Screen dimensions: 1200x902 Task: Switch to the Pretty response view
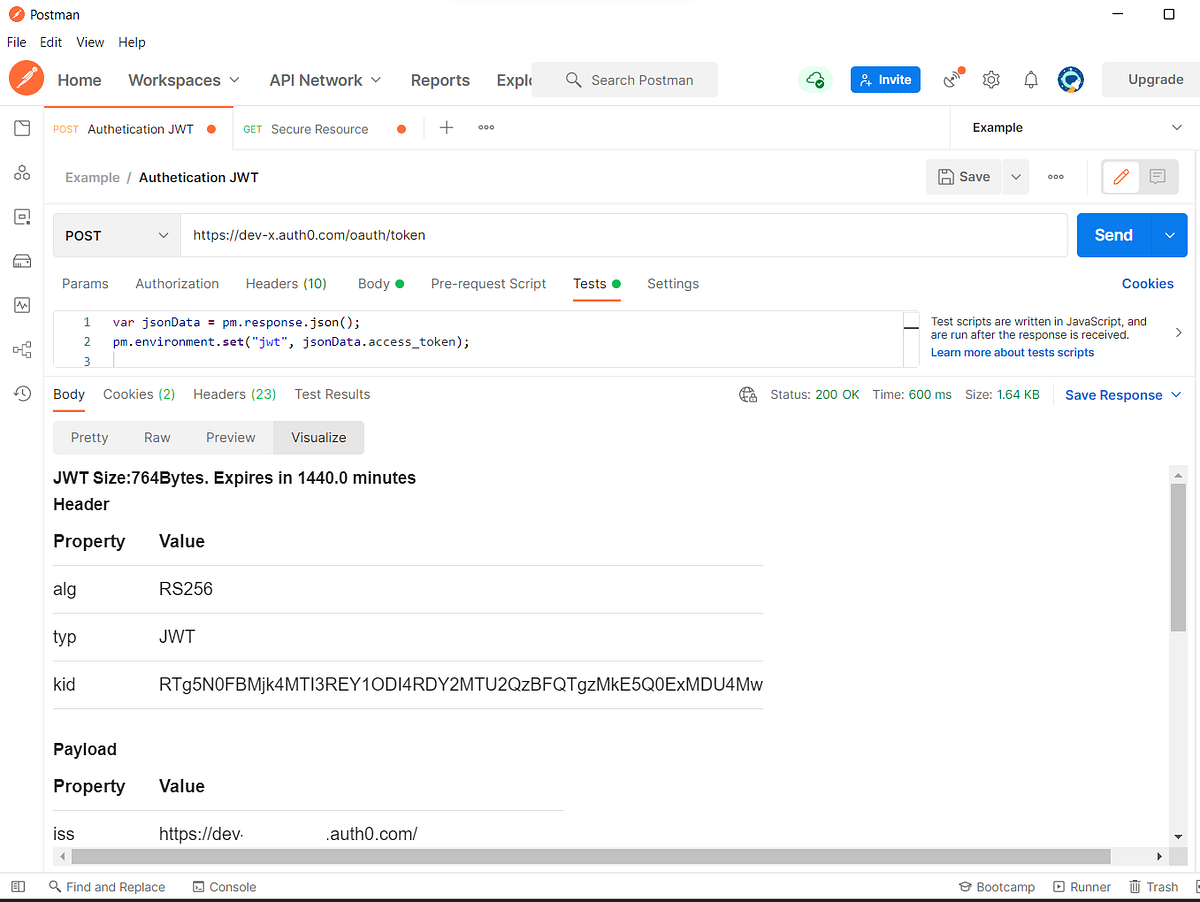click(x=89, y=437)
